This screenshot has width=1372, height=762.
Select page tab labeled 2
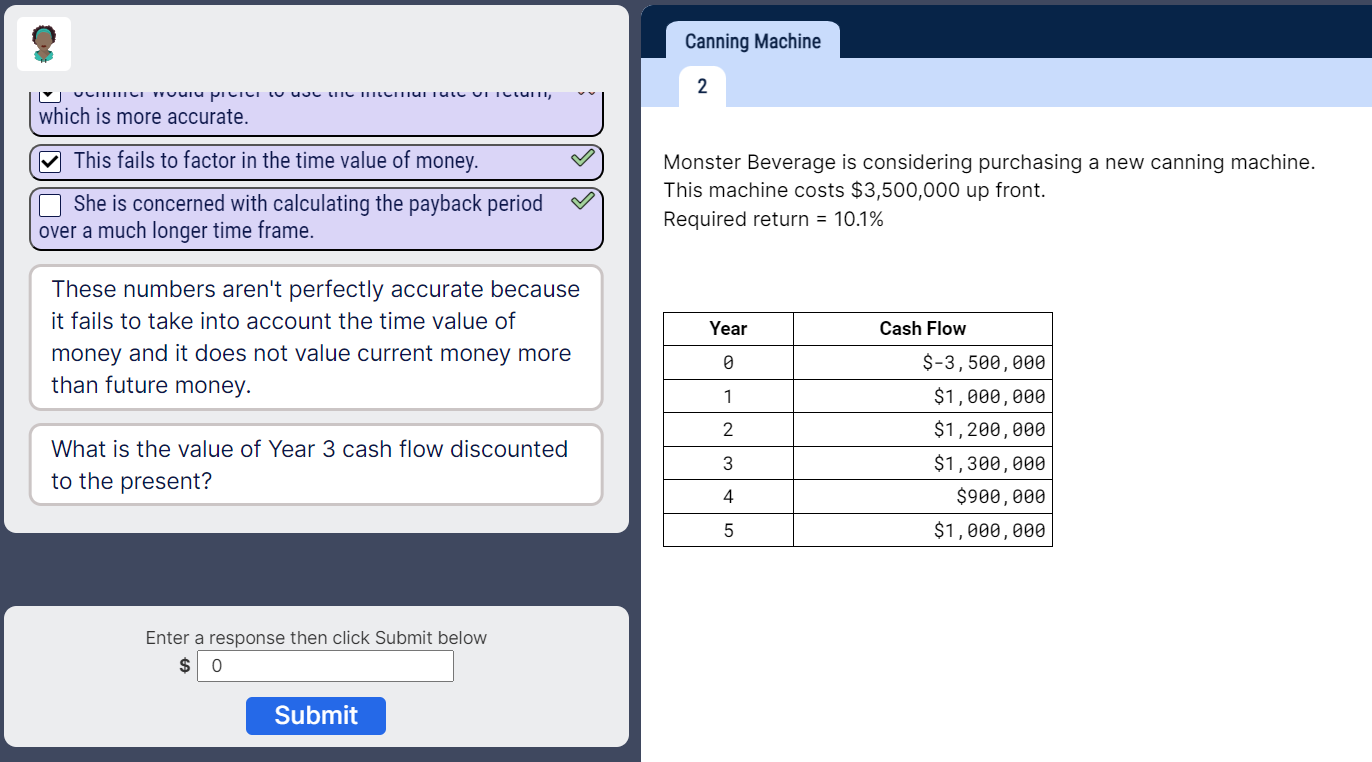coord(701,86)
